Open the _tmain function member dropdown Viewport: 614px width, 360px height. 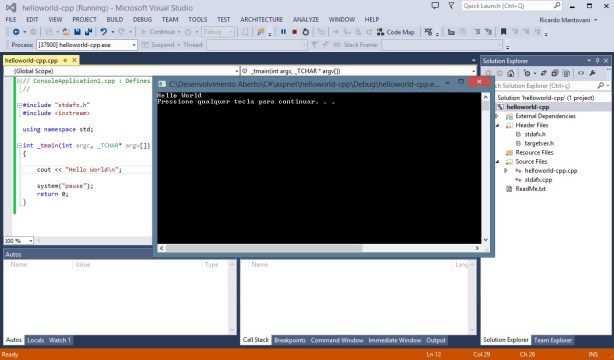click(473, 71)
